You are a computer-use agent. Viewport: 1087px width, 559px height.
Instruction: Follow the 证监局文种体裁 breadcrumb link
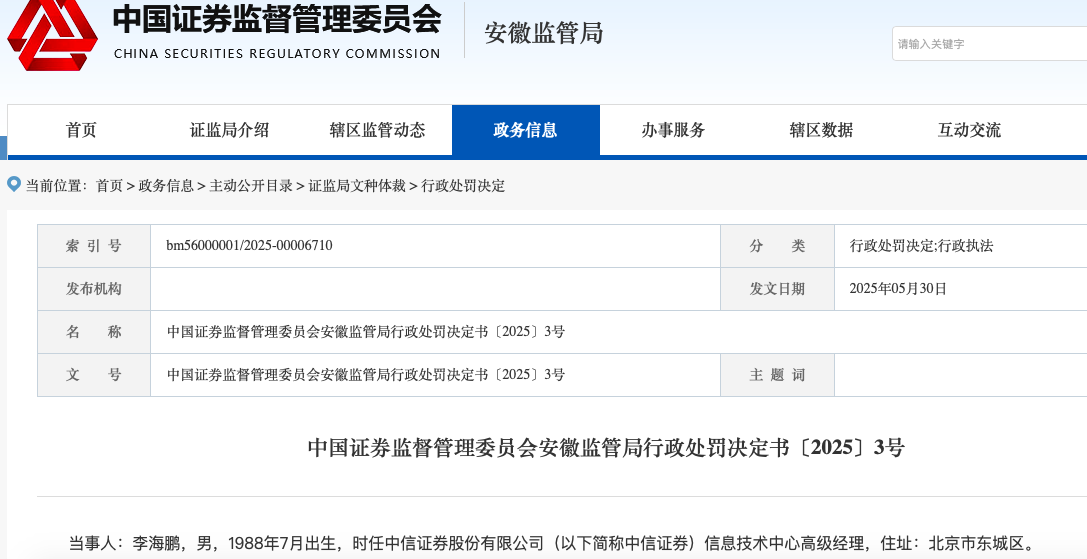(x=357, y=186)
